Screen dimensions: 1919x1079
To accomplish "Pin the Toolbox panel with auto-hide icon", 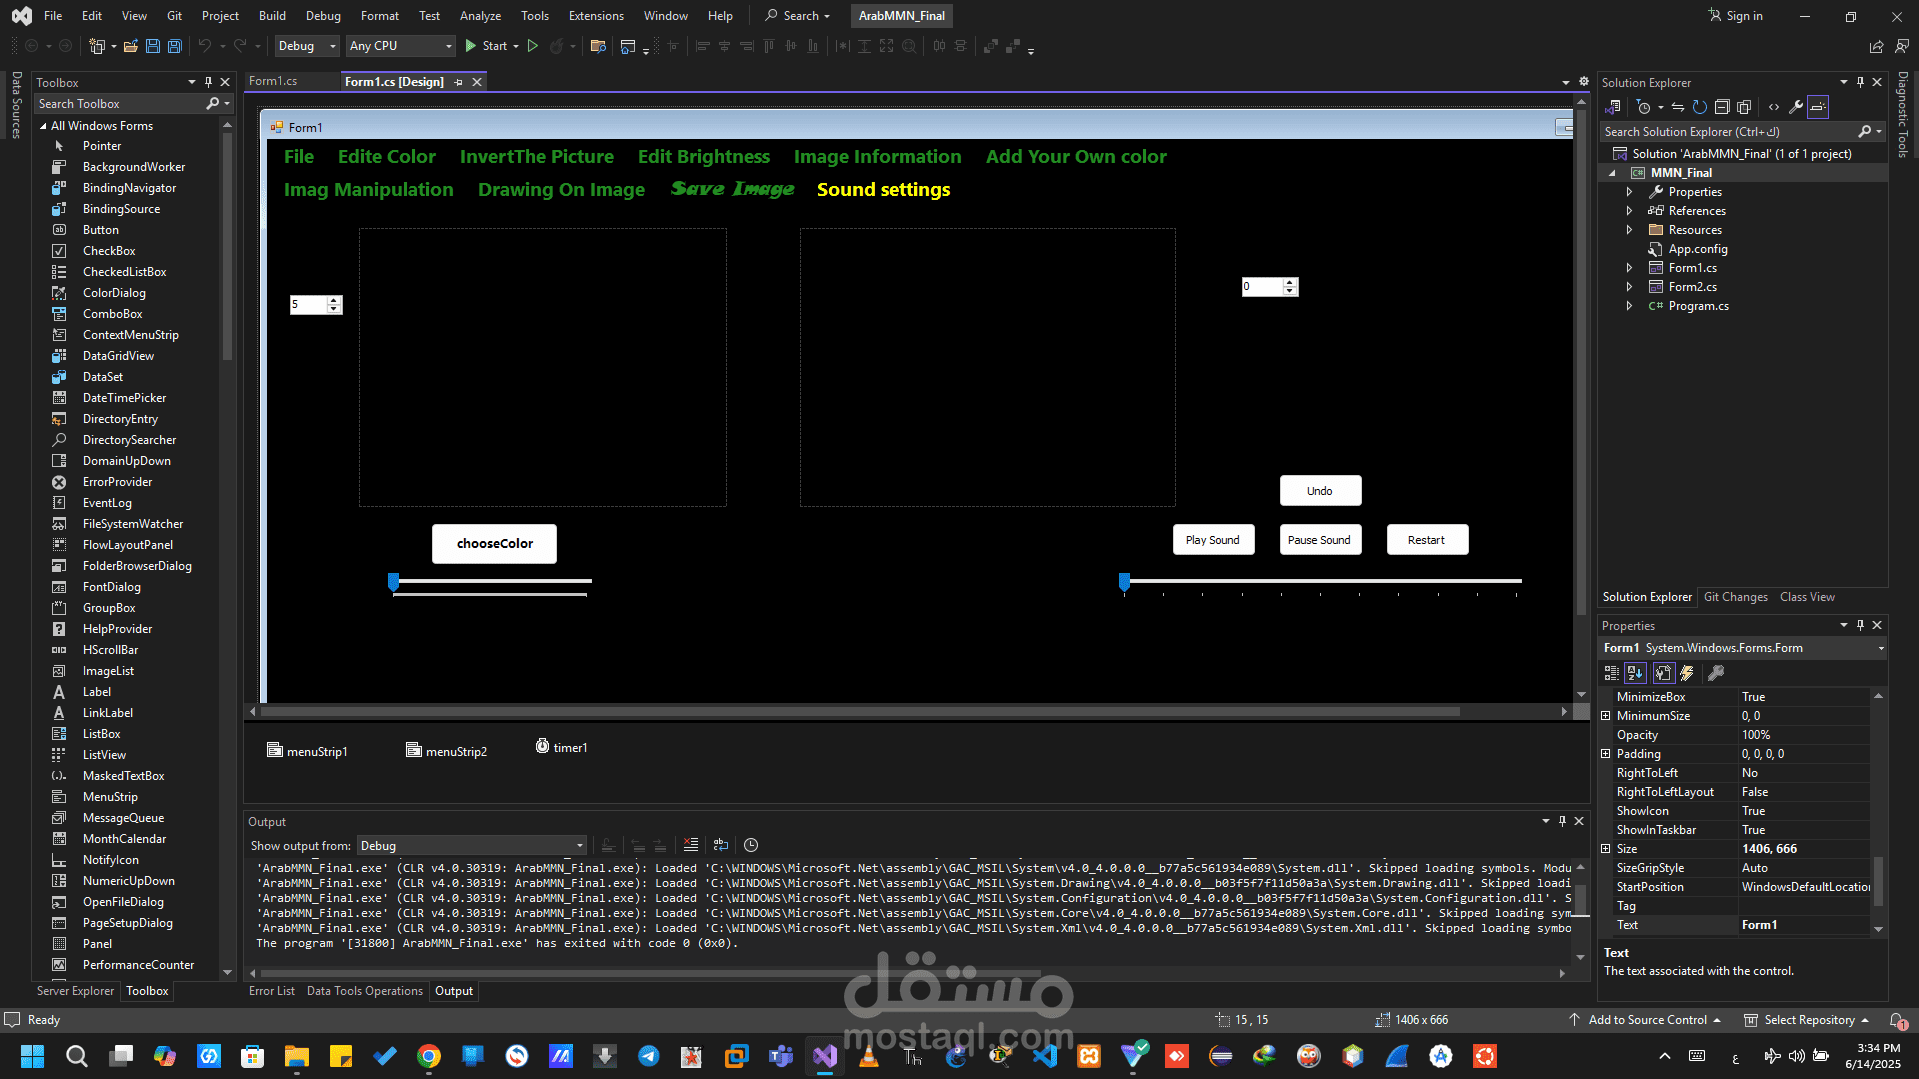I will pyautogui.click(x=208, y=82).
